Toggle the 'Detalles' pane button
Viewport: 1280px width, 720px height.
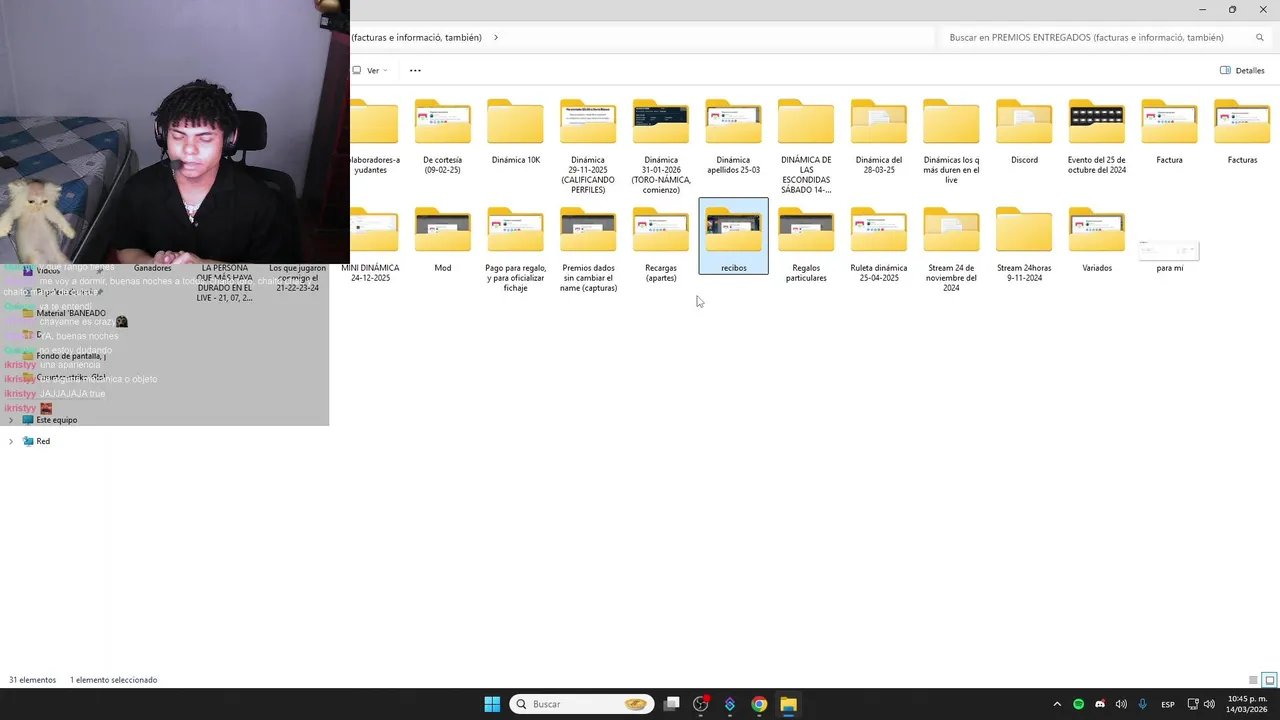pyautogui.click(x=1242, y=70)
